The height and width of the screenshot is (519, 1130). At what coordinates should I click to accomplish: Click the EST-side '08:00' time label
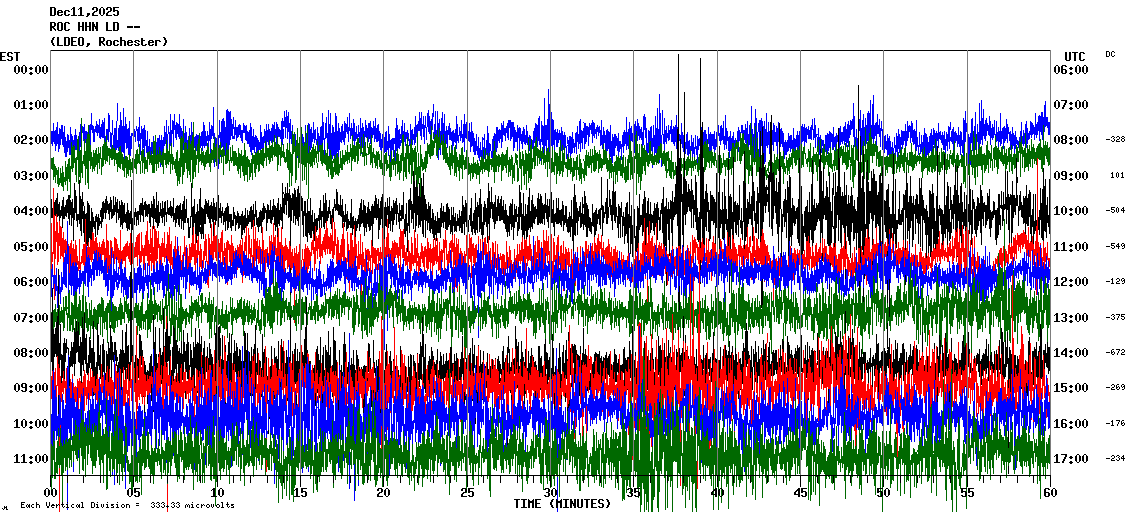(x=31, y=352)
